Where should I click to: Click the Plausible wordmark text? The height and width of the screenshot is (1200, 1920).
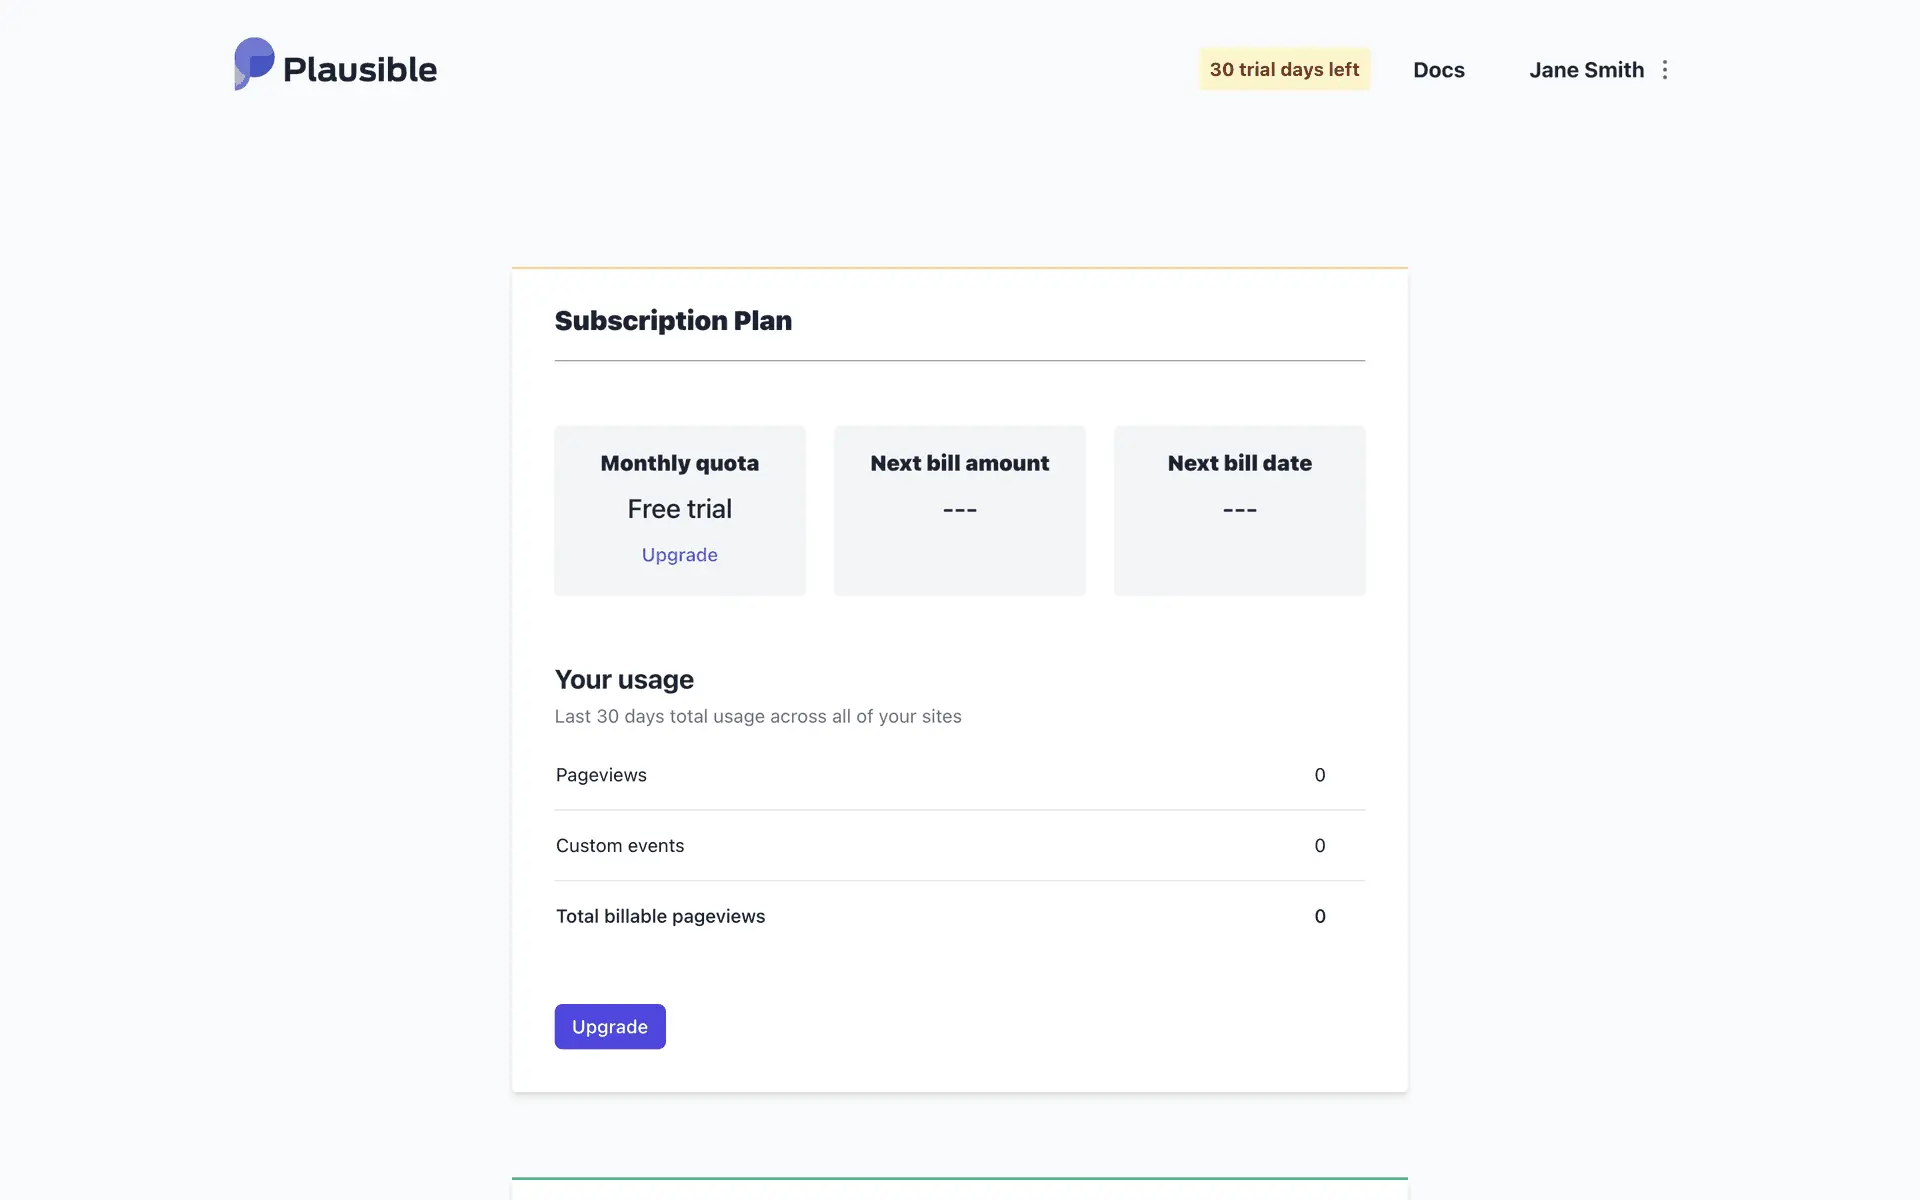pyautogui.click(x=360, y=70)
